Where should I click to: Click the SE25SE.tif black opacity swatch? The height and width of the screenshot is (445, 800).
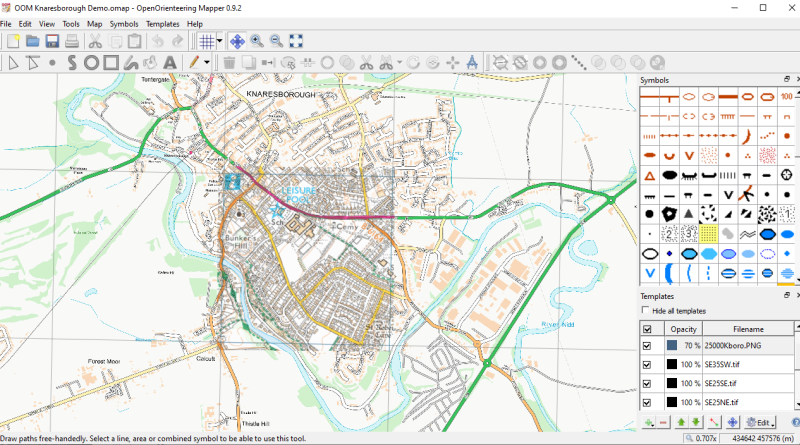[671, 383]
